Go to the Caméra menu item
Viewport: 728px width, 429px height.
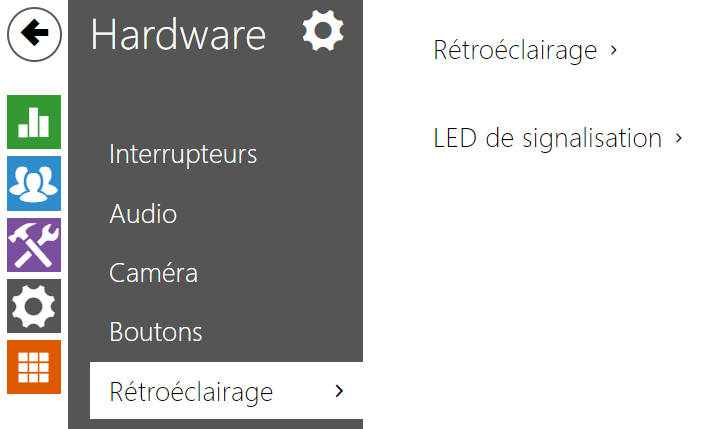pyautogui.click(x=153, y=273)
